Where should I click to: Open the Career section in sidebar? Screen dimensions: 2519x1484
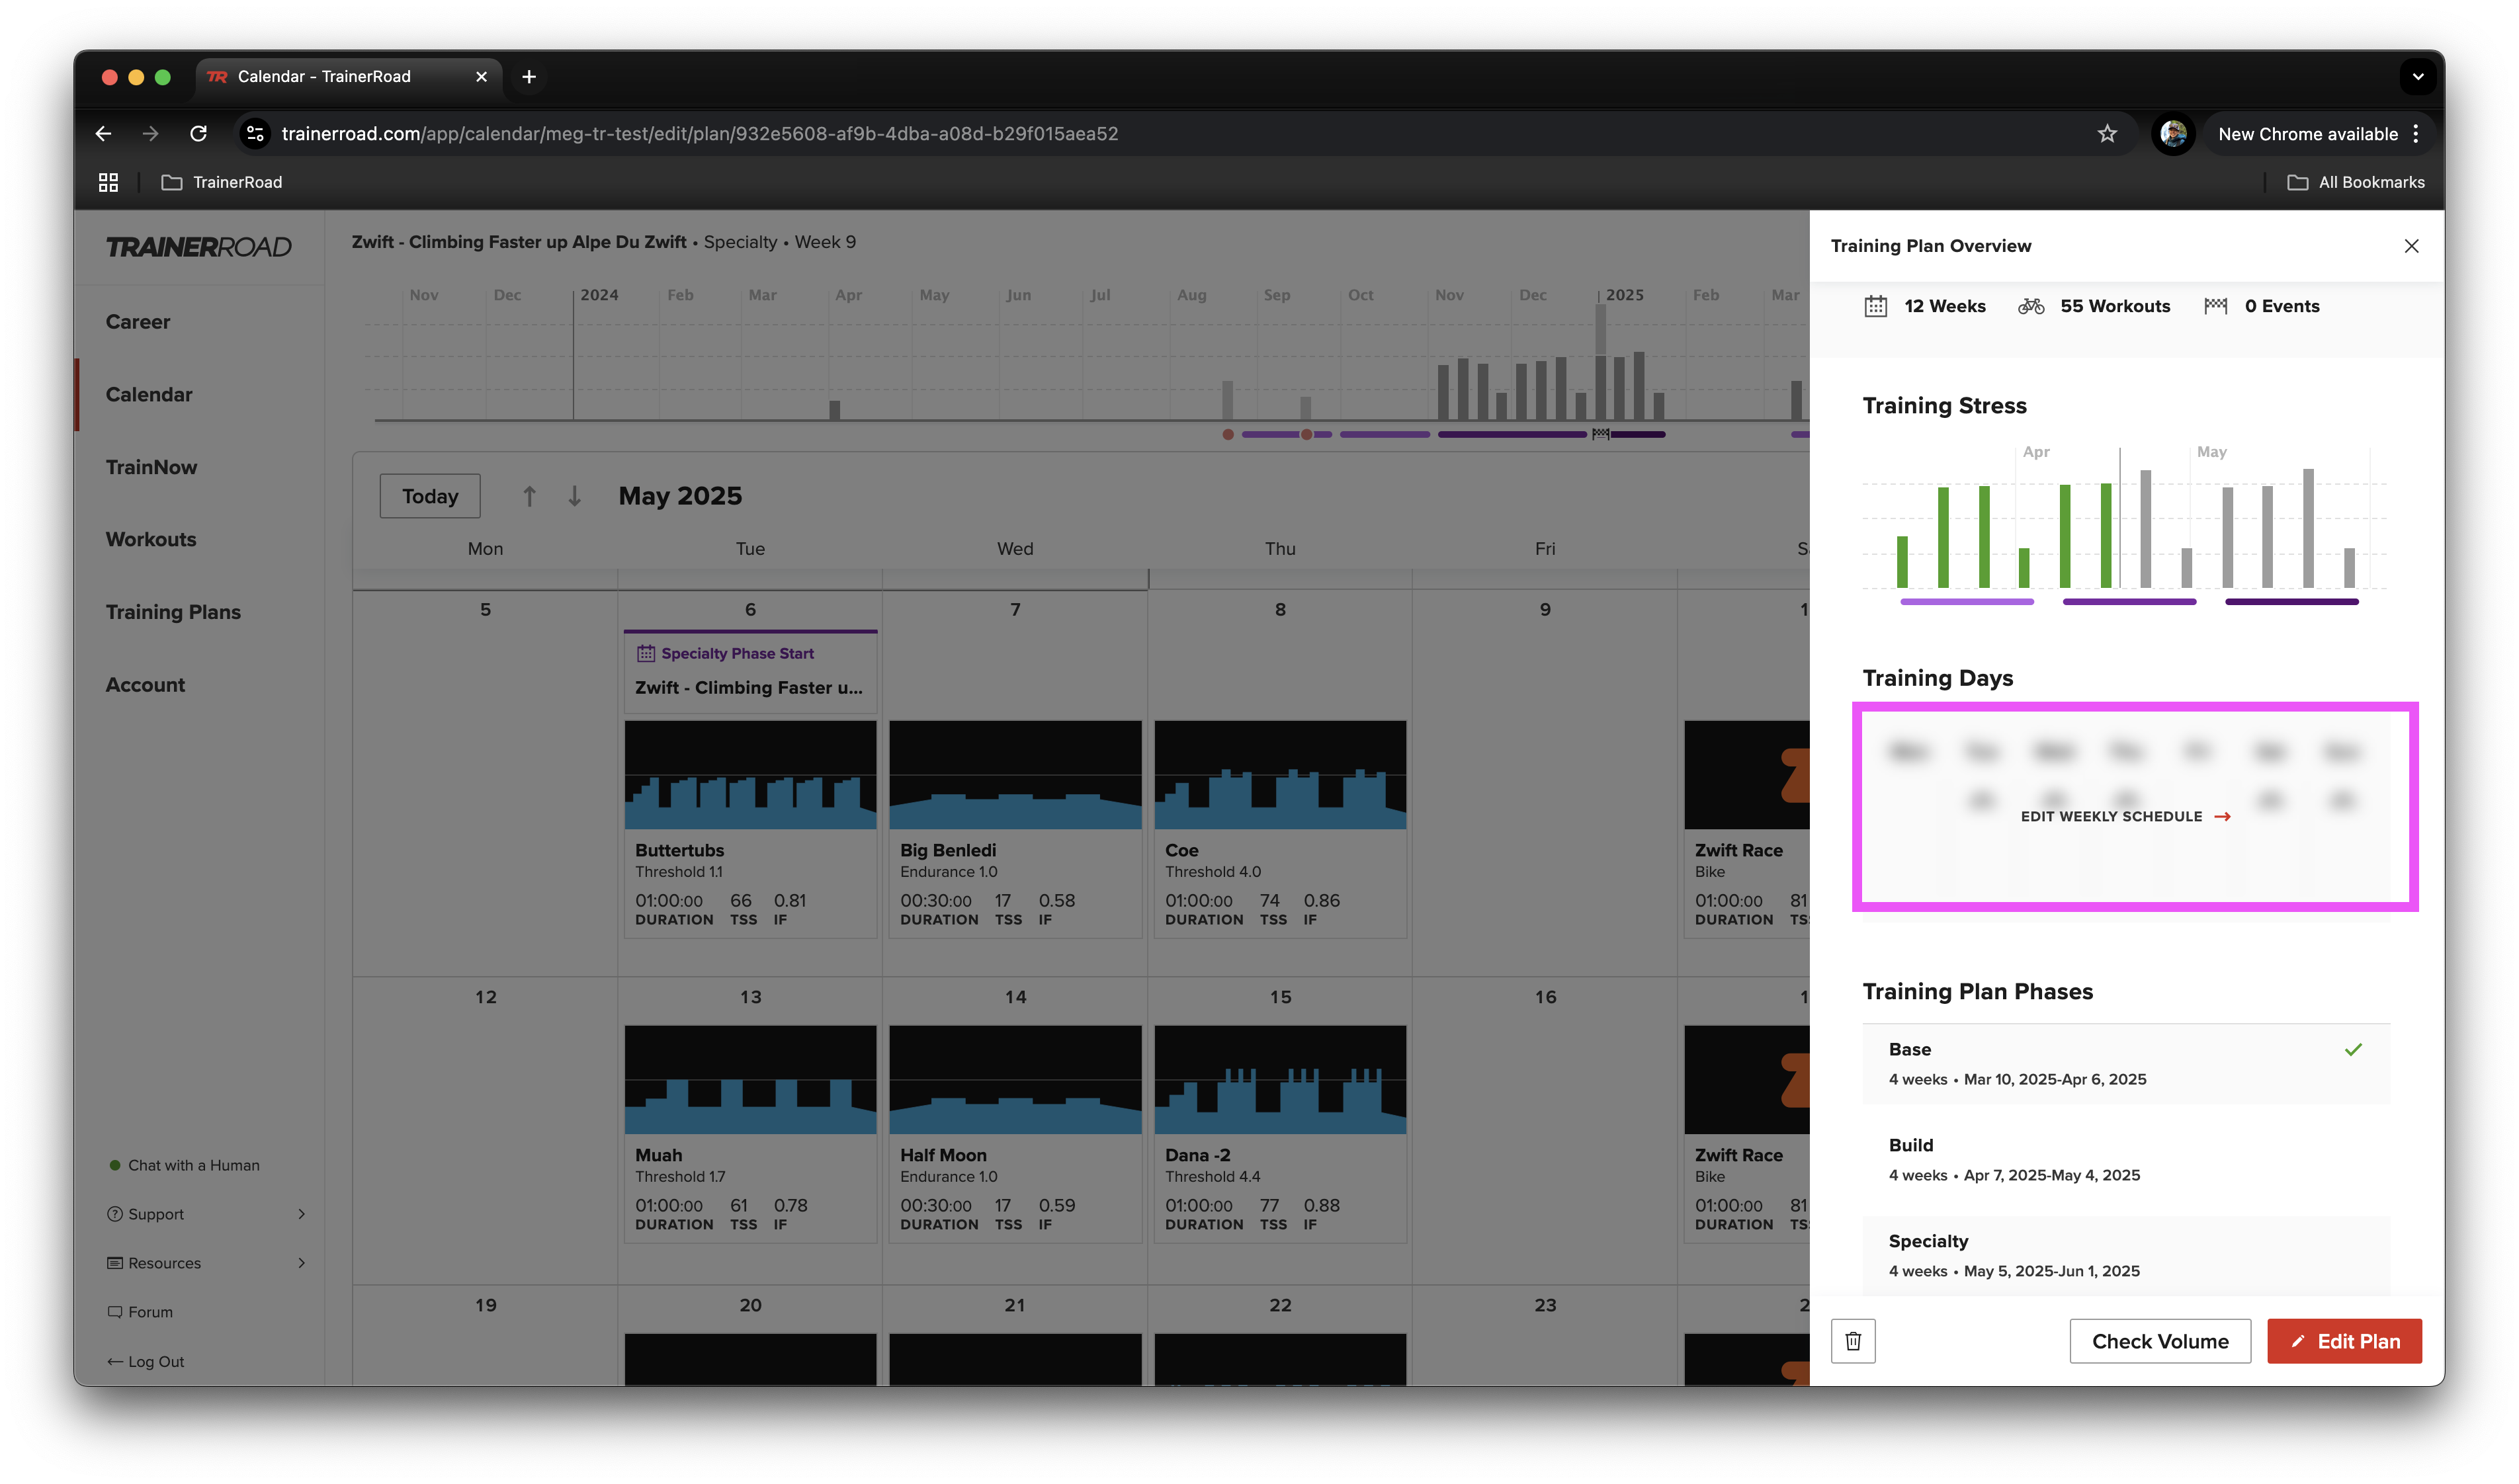click(x=138, y=322)
